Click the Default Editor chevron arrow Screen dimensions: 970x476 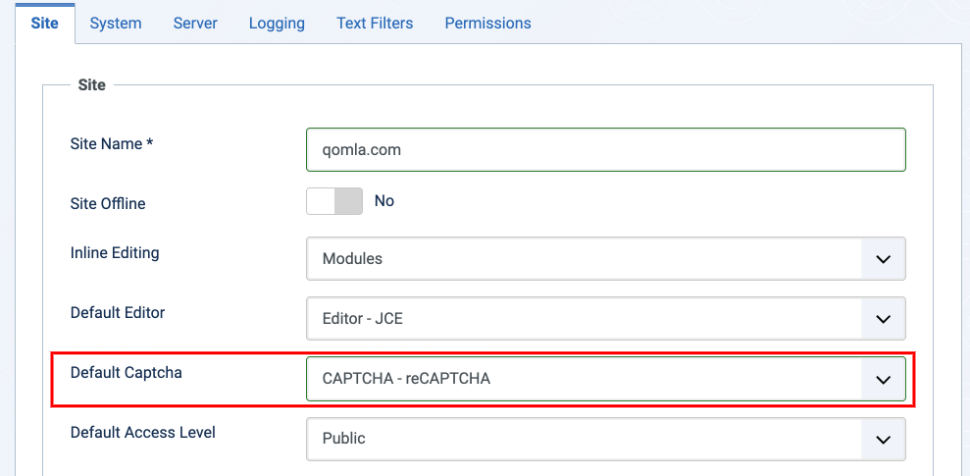click(883, 319)
